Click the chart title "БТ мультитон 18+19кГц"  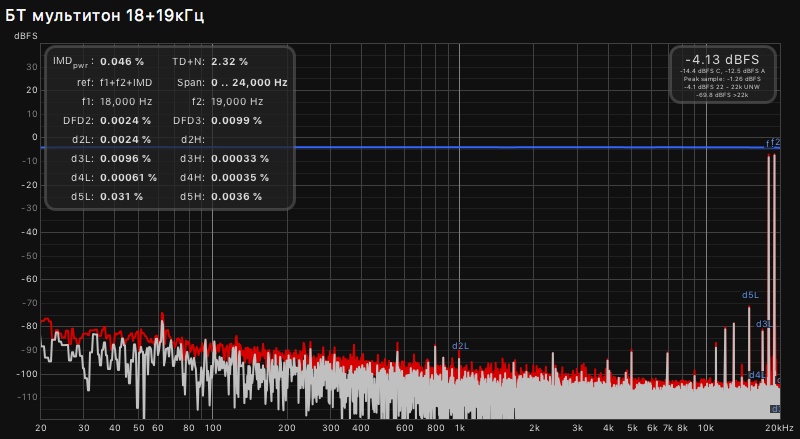point(105,16)
